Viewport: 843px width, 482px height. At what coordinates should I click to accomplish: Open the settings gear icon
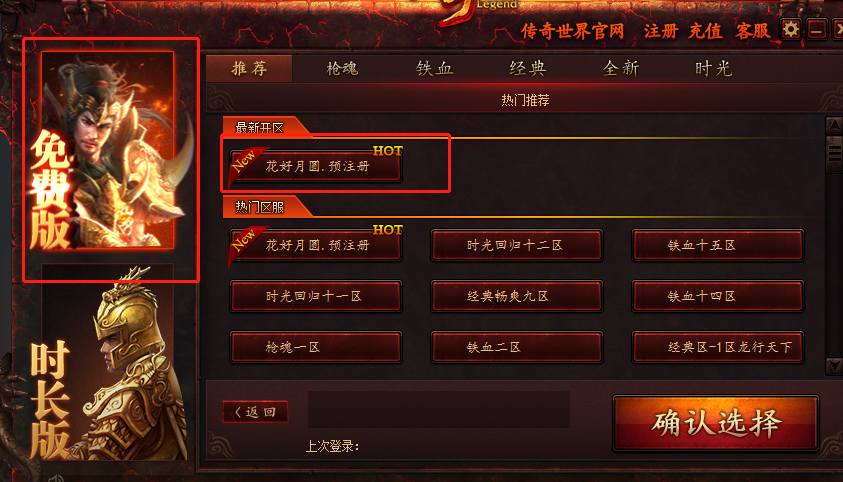pyautogui.click(x=790, y=30)
